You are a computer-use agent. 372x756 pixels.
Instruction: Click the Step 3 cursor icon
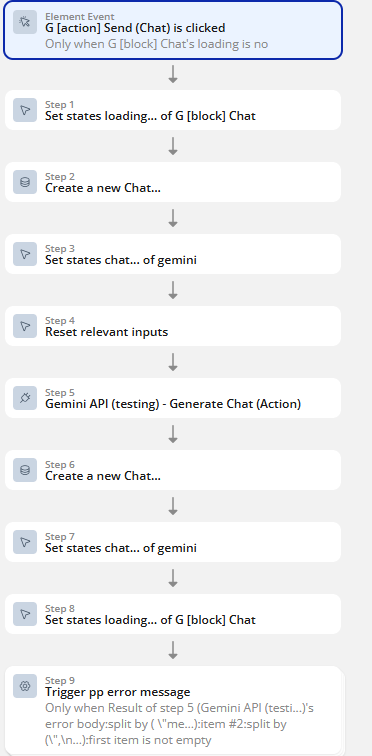25,254
